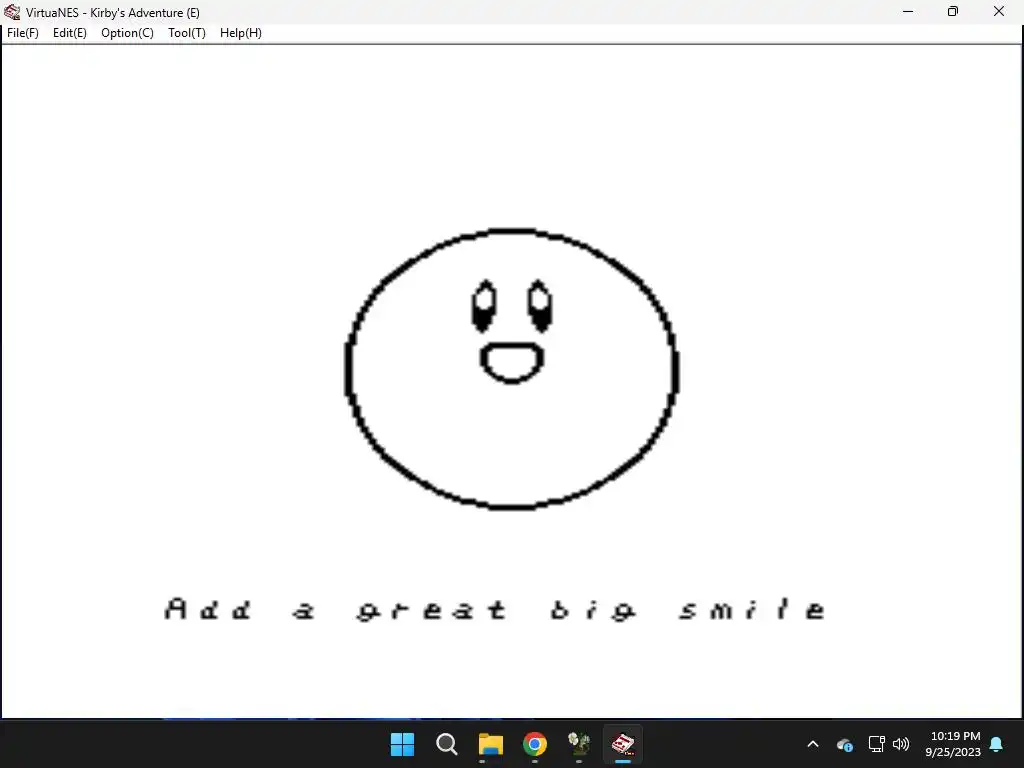This screenshot has height=768, width=1024.
Task: Open the notification bell icon
Action: click(x=997, y=744)
